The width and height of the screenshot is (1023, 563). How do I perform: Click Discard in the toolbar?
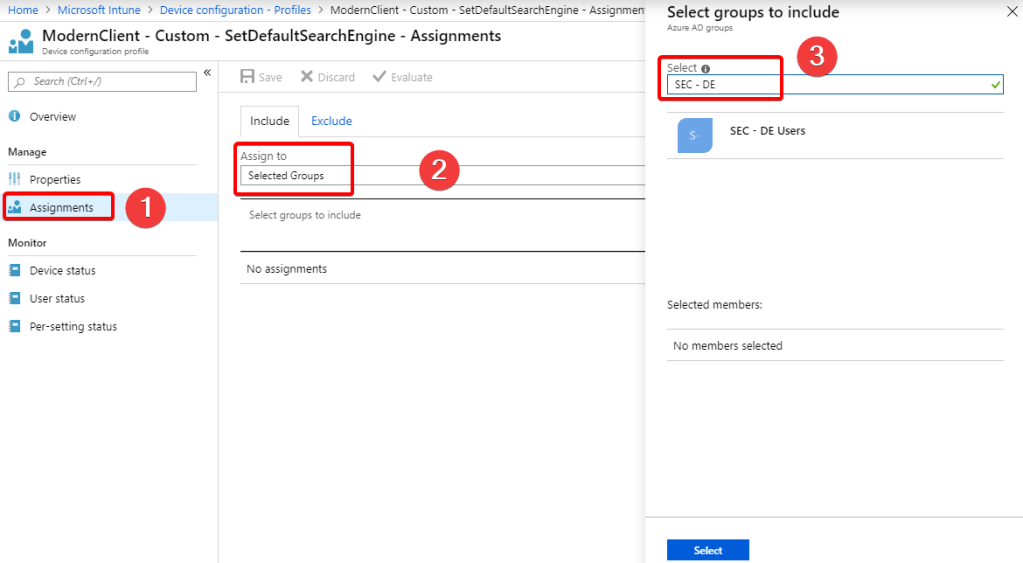[328, 77]
